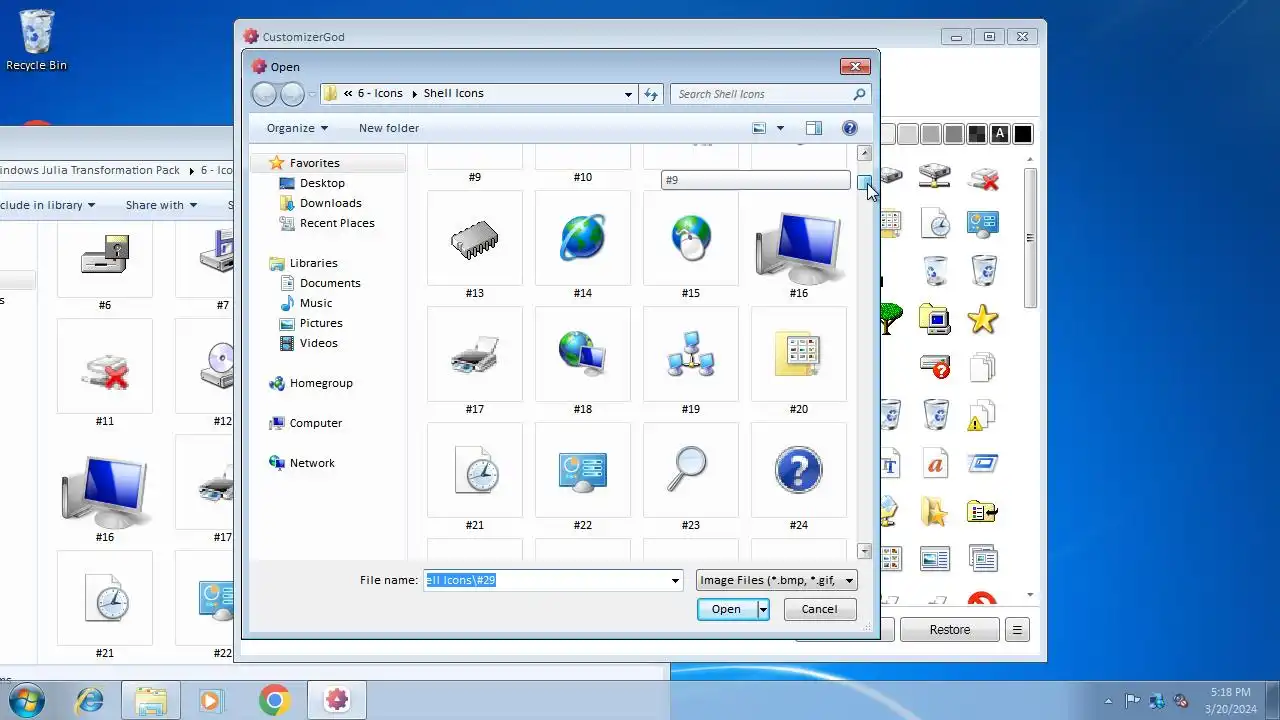Select the documents with warning triangle icon
The width and height of the screenshot is (1280, 720).
(983, 415)
